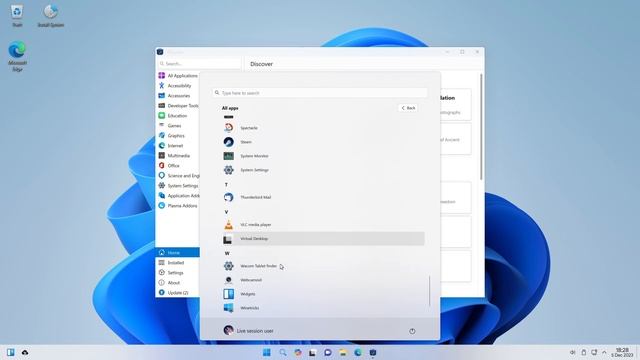Open Developer Tools category in Discover
Screen dimensions: 640x360
pos(178,106)
